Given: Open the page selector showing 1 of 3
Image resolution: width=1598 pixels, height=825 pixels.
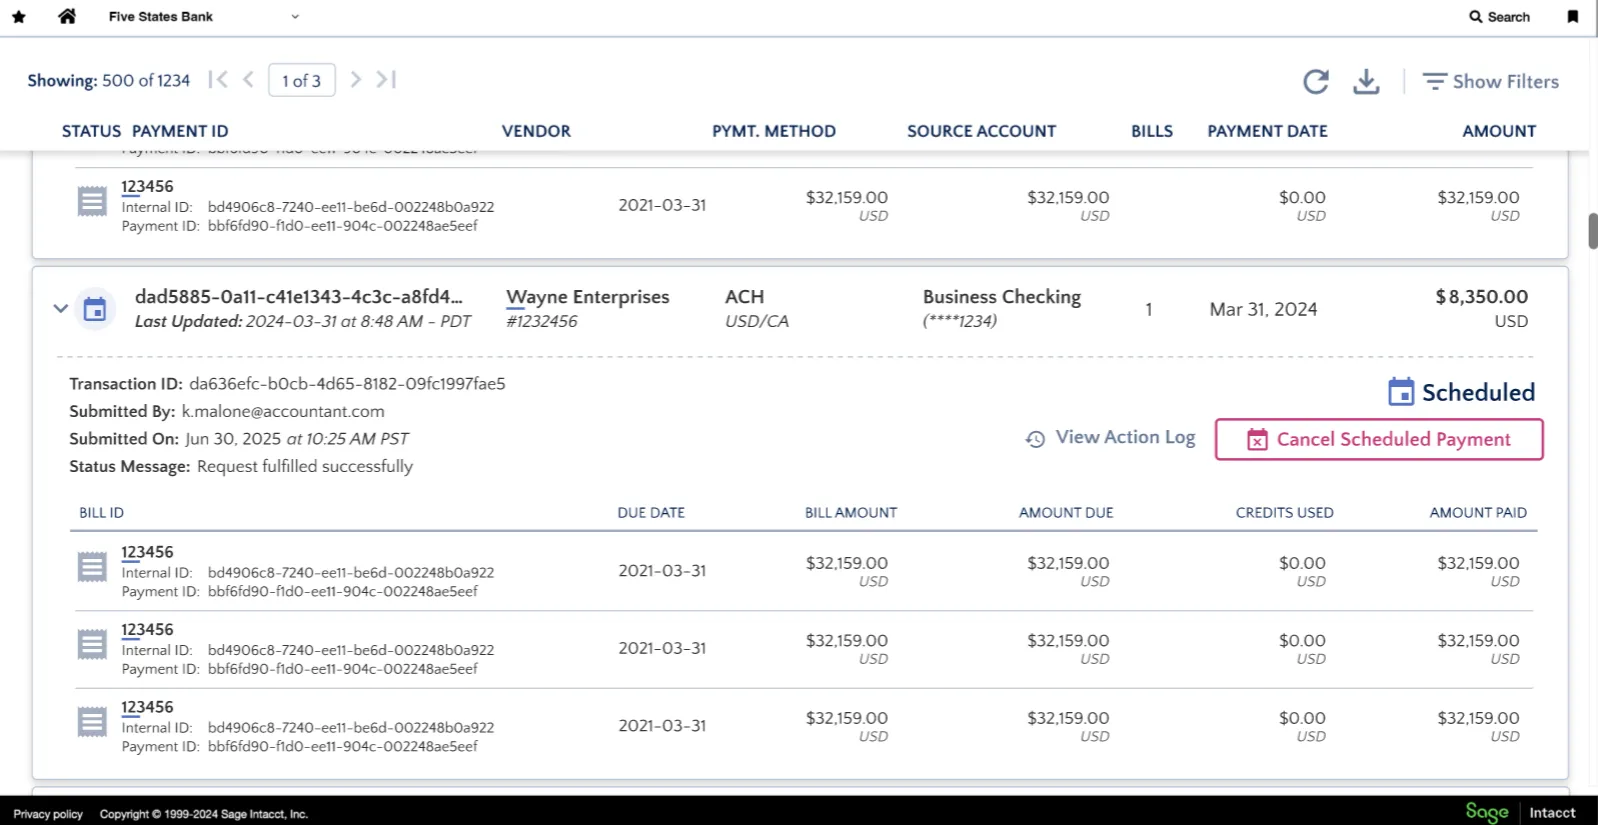Looking at the screenshot, I should (x=302, y=81).
